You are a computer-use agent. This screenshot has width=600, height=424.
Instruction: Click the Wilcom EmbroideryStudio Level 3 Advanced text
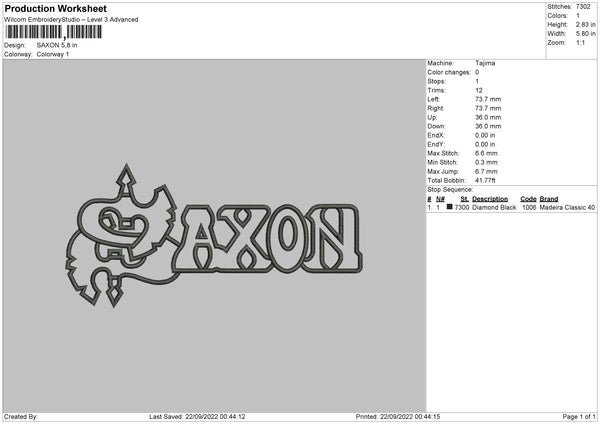pyautogui.click(x=71, y=20)
